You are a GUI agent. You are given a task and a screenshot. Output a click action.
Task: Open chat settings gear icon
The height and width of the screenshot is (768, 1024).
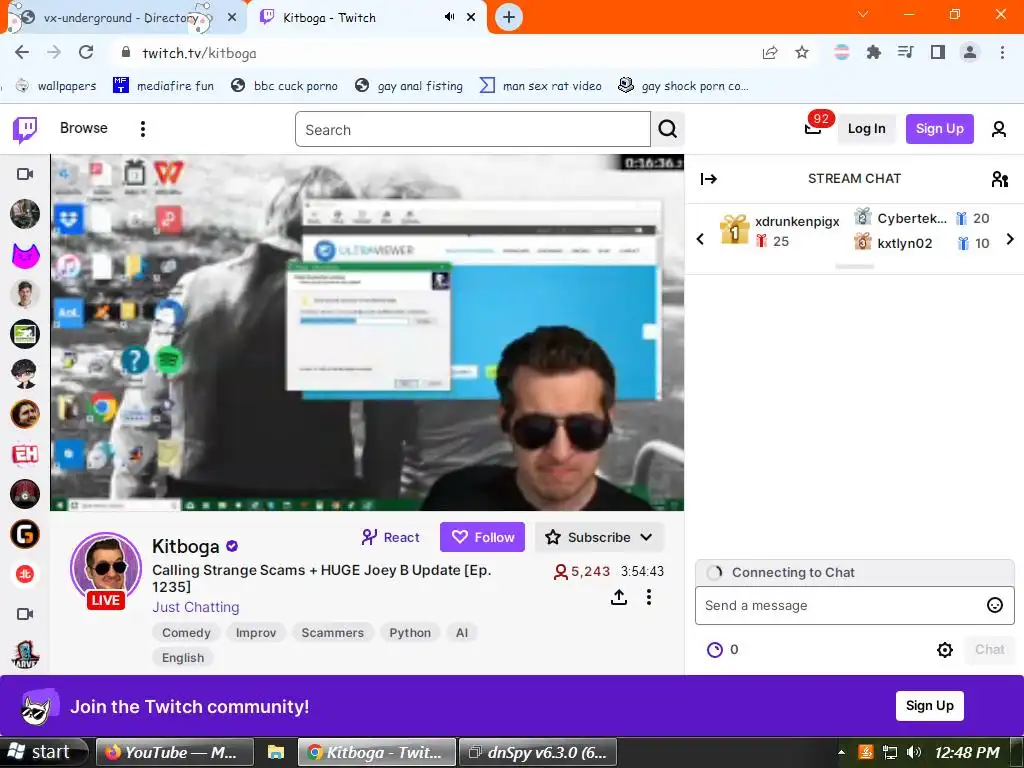(x=944, y=650)
